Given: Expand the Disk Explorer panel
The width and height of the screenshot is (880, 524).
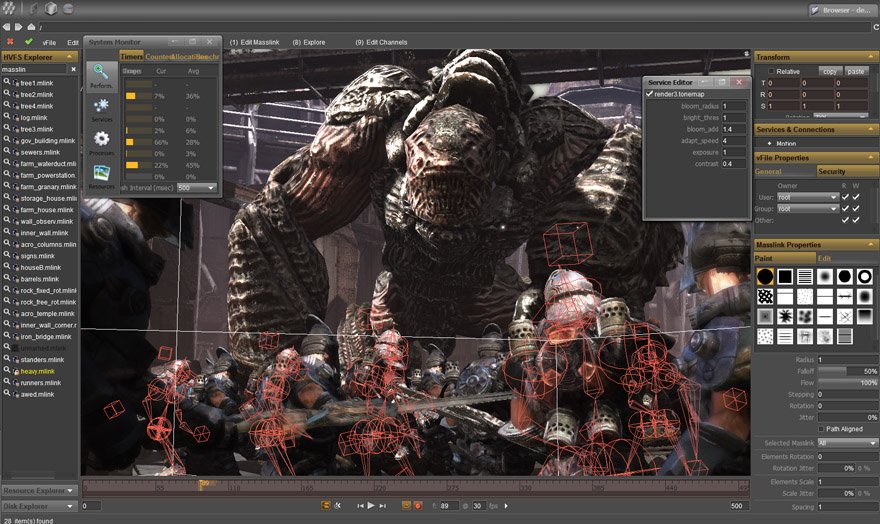Looking at the screenshot, I should [x=39, y=506].
